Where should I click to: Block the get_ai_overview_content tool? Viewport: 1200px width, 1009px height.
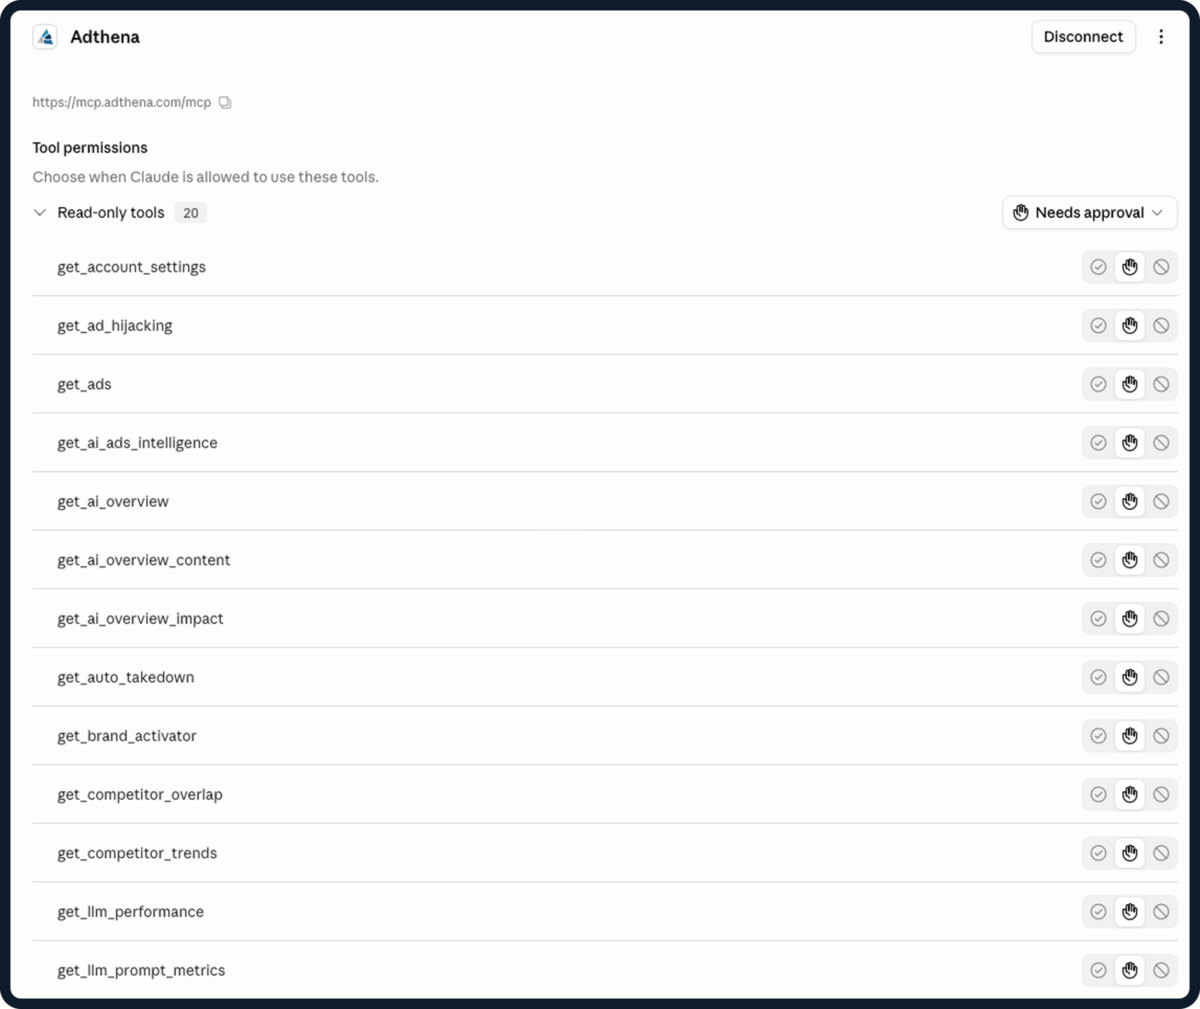(1161, 560)
